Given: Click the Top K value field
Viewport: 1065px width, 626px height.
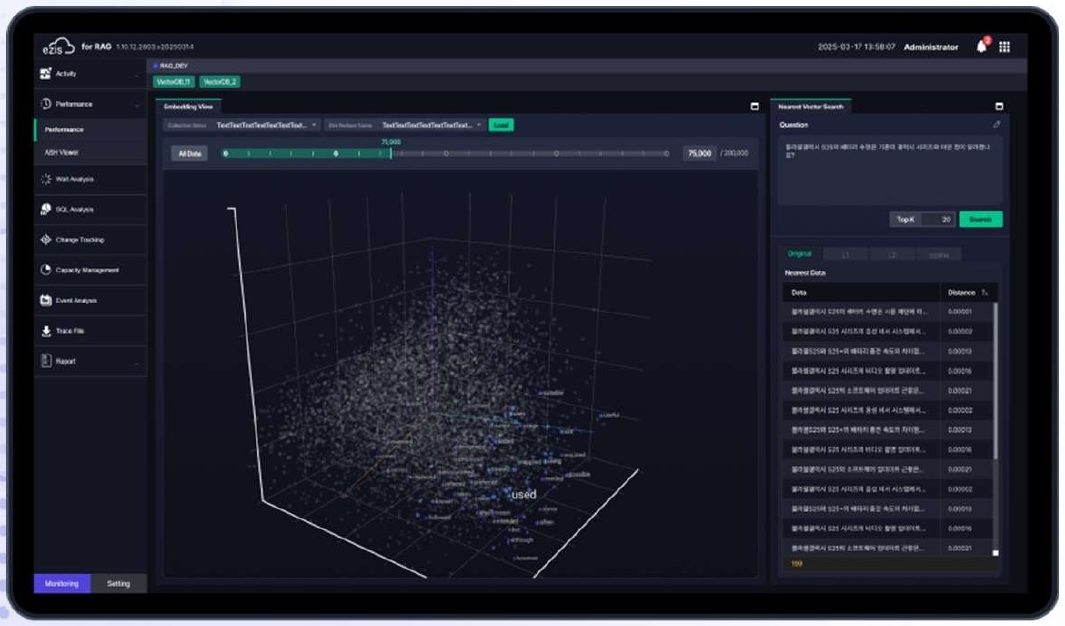Looking at the screenshot, I should [x=939, y=219].
